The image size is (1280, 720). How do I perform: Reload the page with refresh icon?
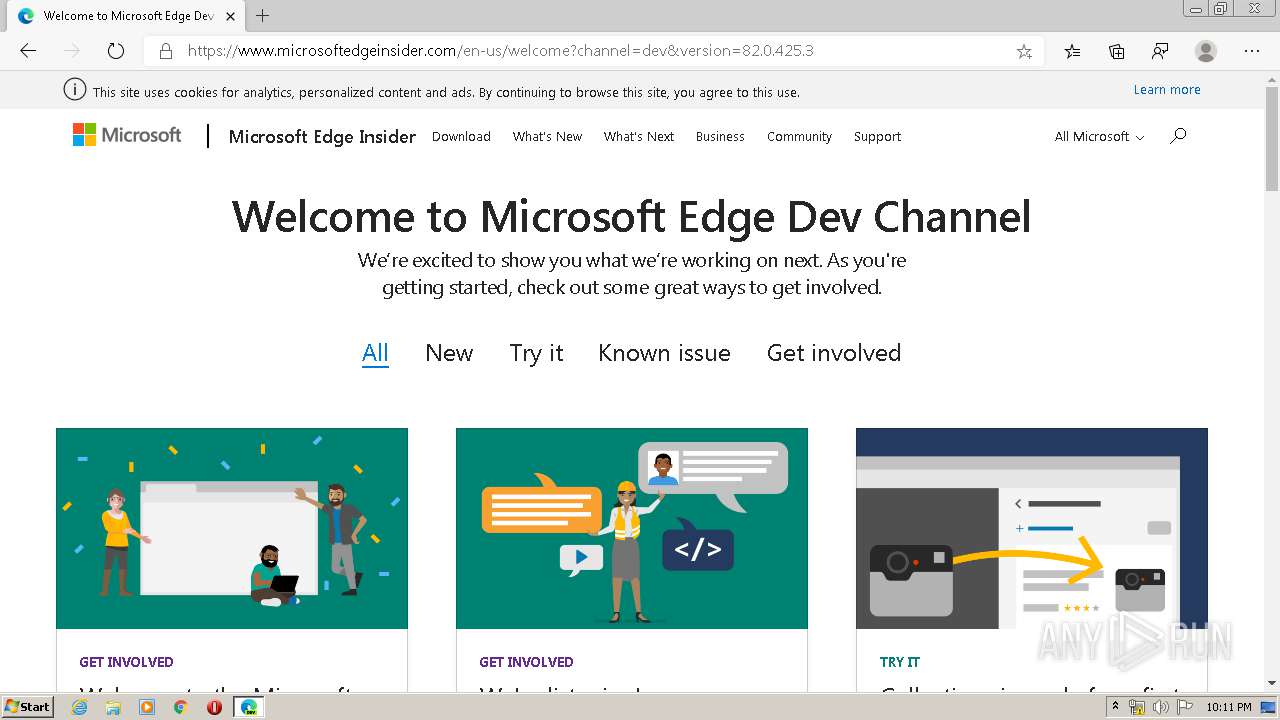pos(115,51)
